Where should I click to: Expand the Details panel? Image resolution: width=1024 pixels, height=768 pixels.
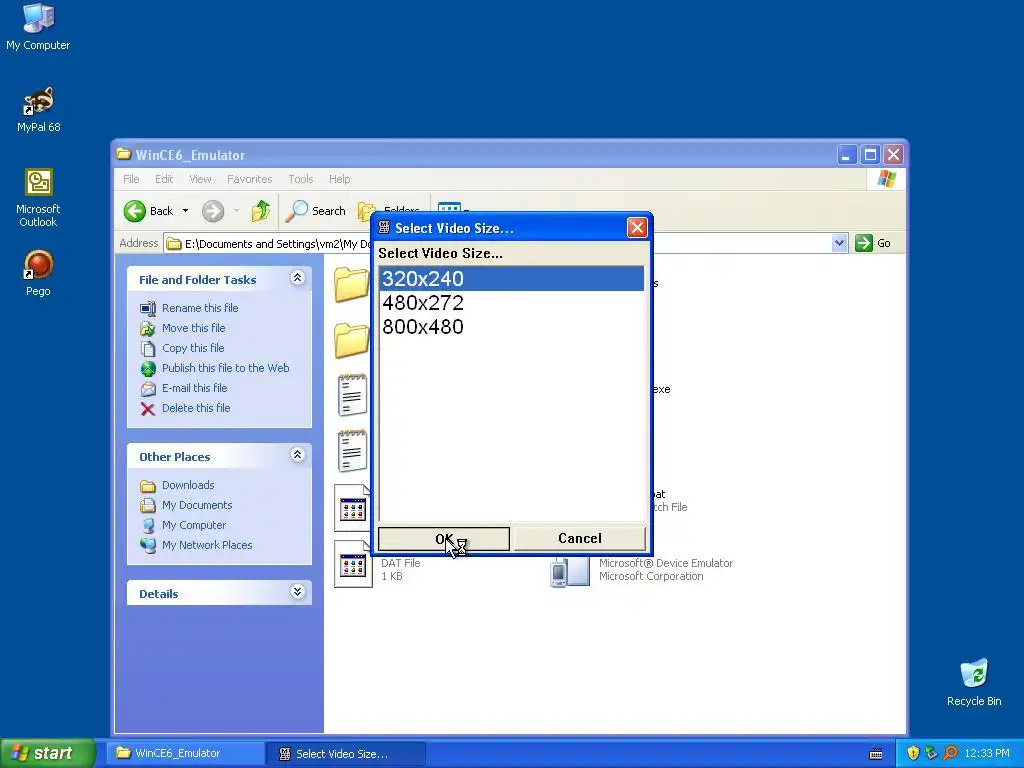coord(297,592)
